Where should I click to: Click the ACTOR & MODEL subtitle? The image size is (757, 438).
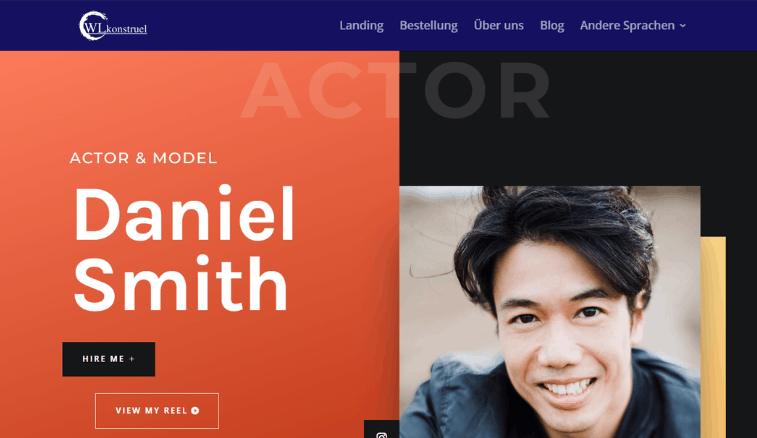click(143, 158)
